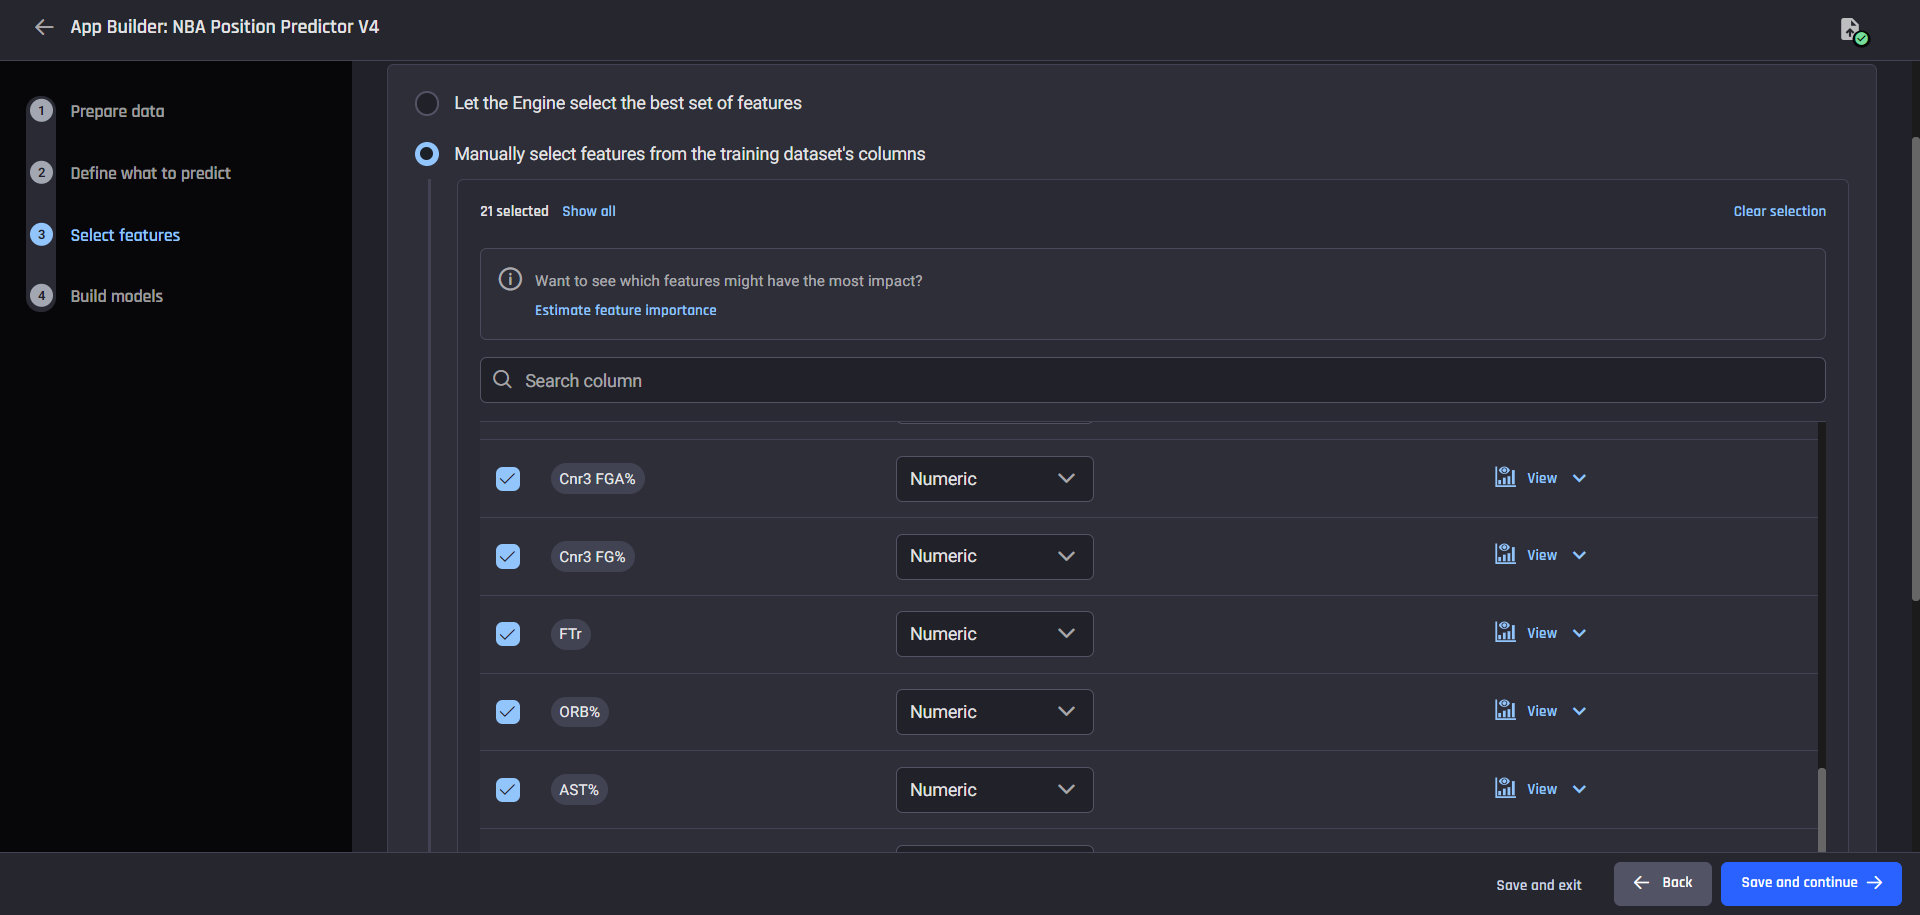
Task: Open the chart icon for AST%
Action: tap(1505, 788)
